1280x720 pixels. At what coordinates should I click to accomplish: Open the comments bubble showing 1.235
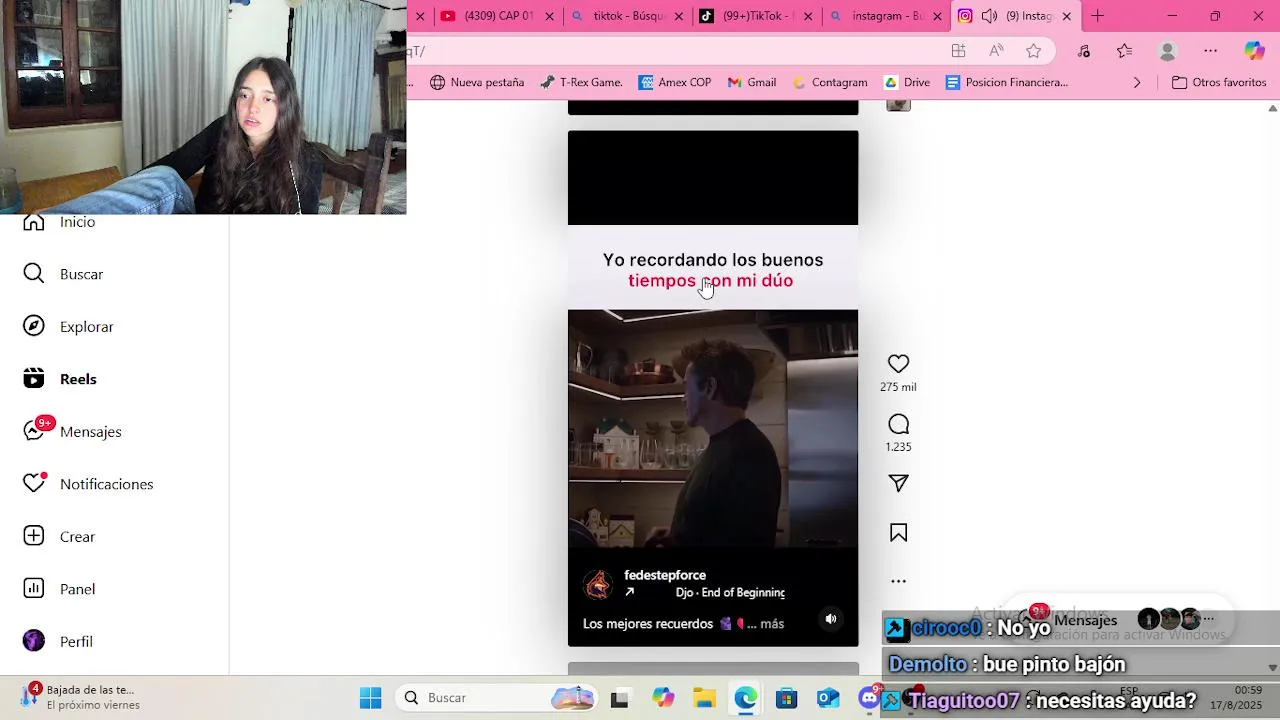[898, 424]
